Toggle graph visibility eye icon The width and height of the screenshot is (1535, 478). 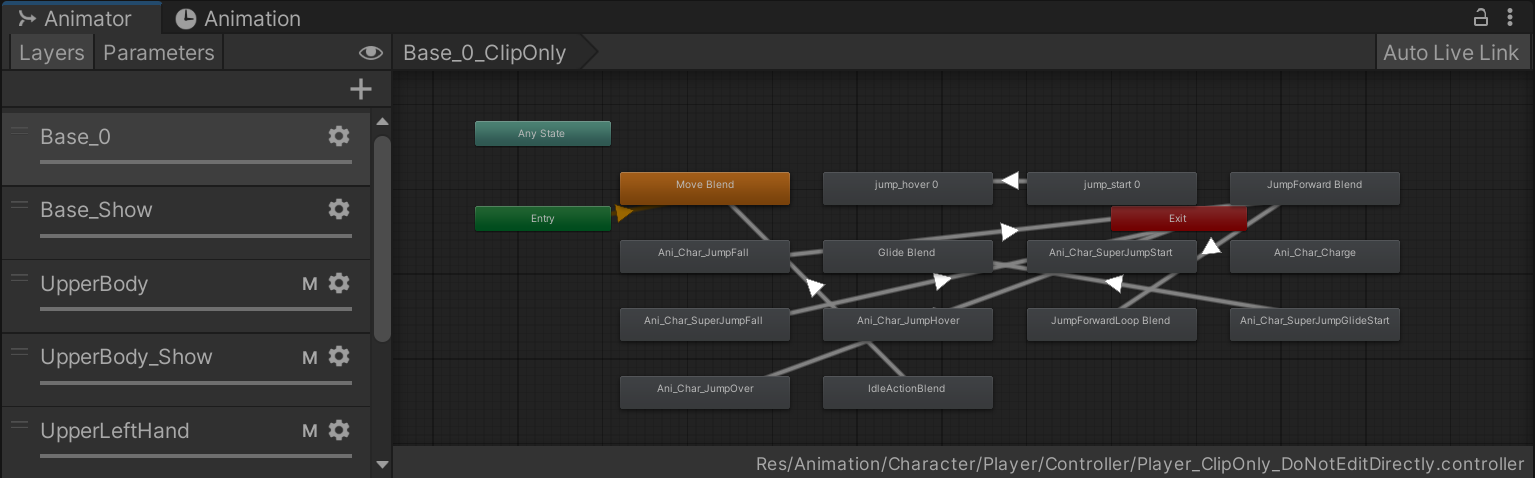371,53
